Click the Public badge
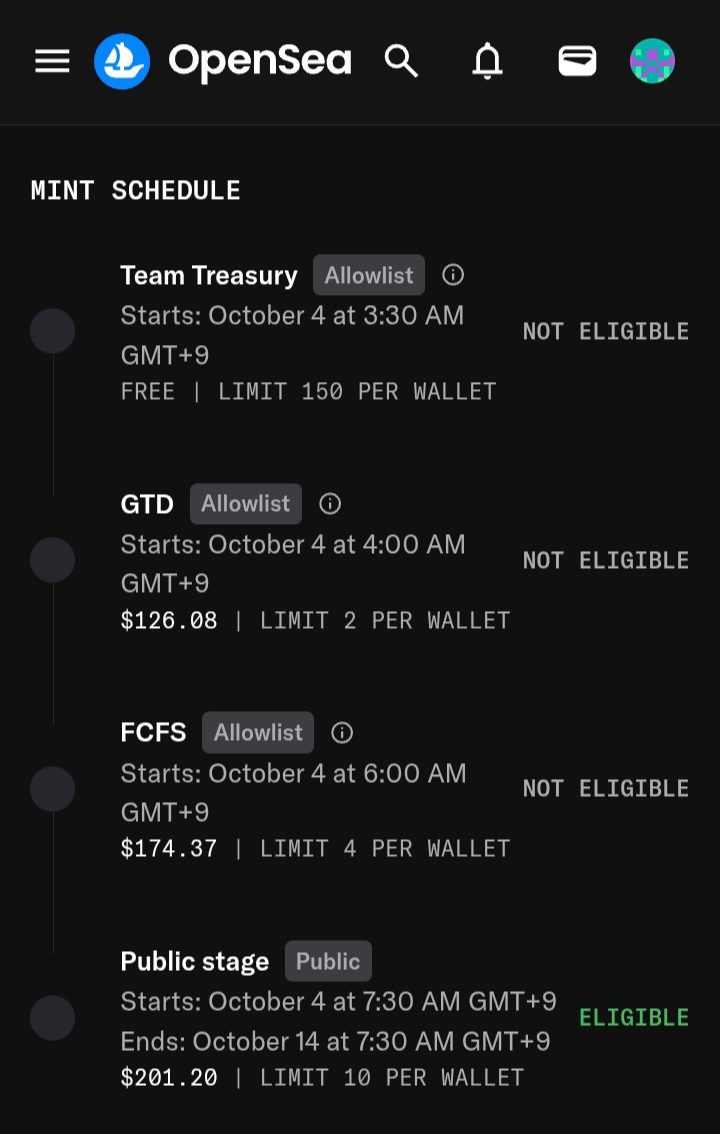720x1134 pixels. coord(328,961)
